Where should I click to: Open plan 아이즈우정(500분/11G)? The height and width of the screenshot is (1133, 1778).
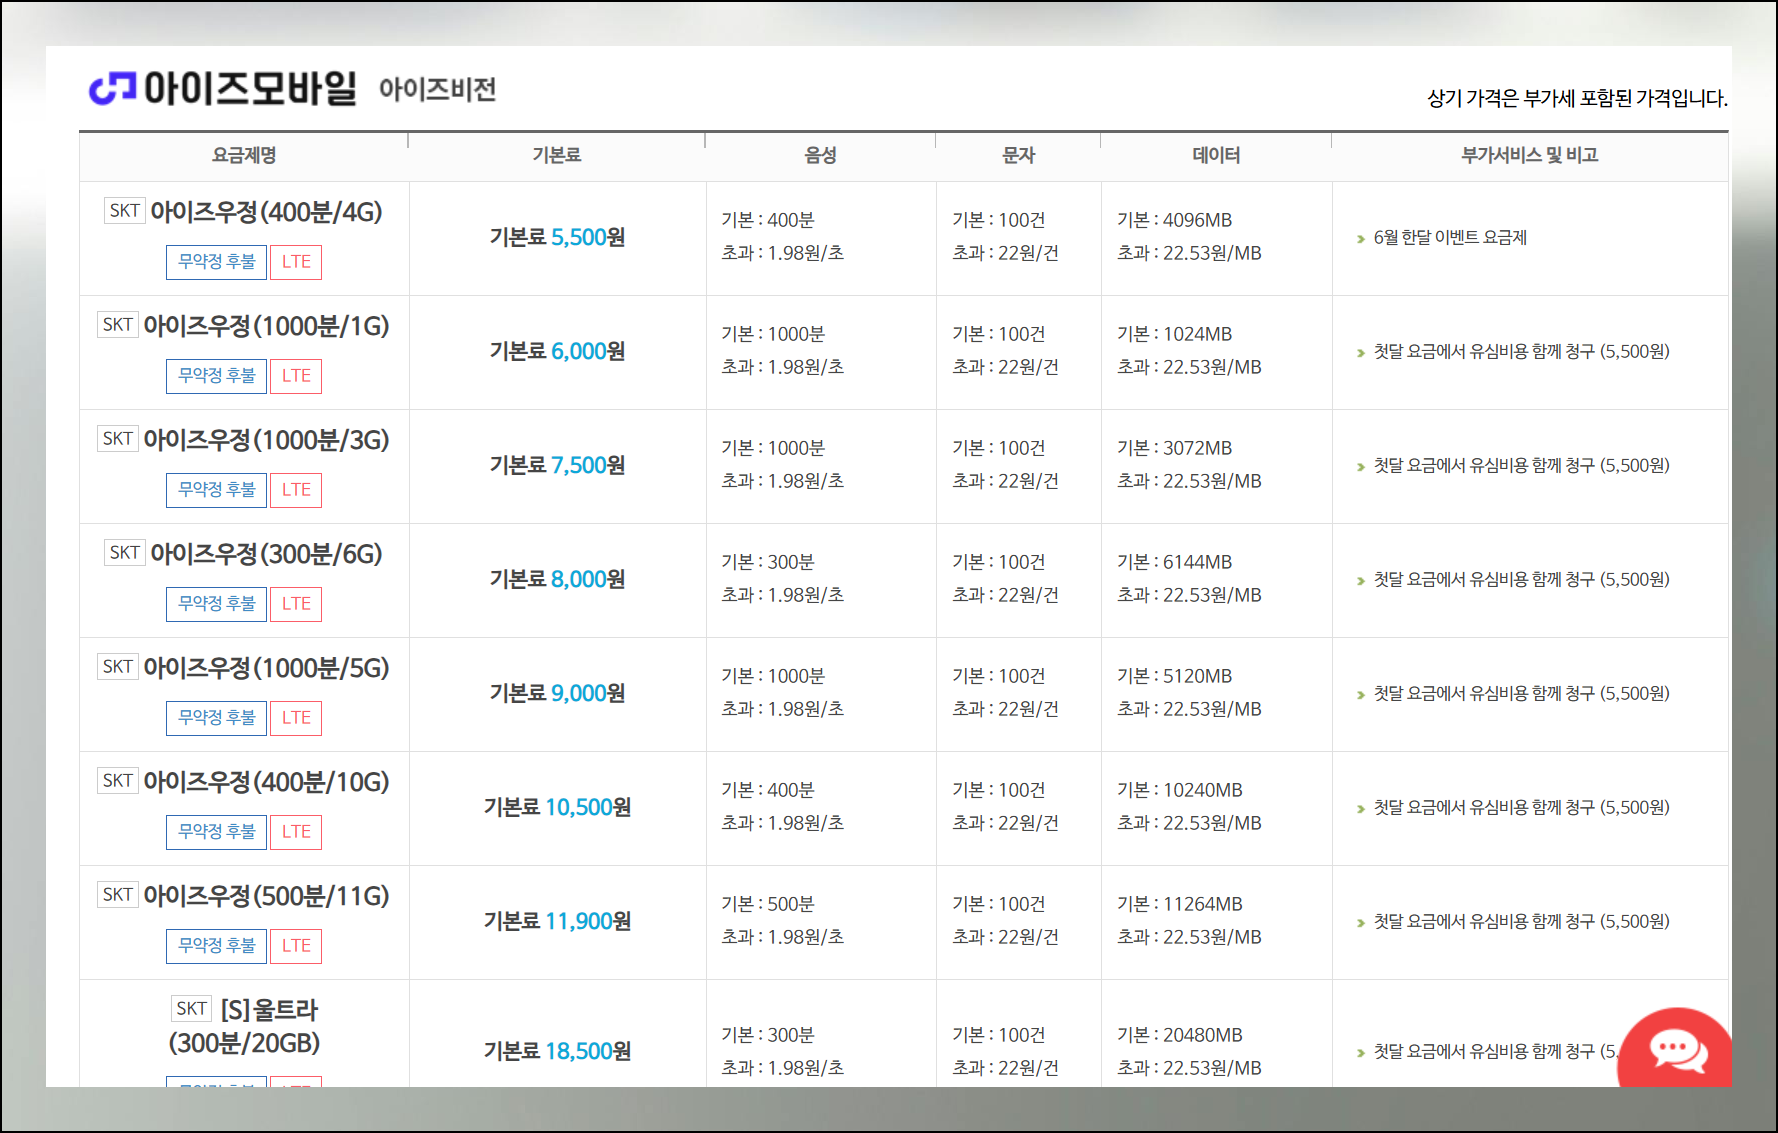click(266, 896)
